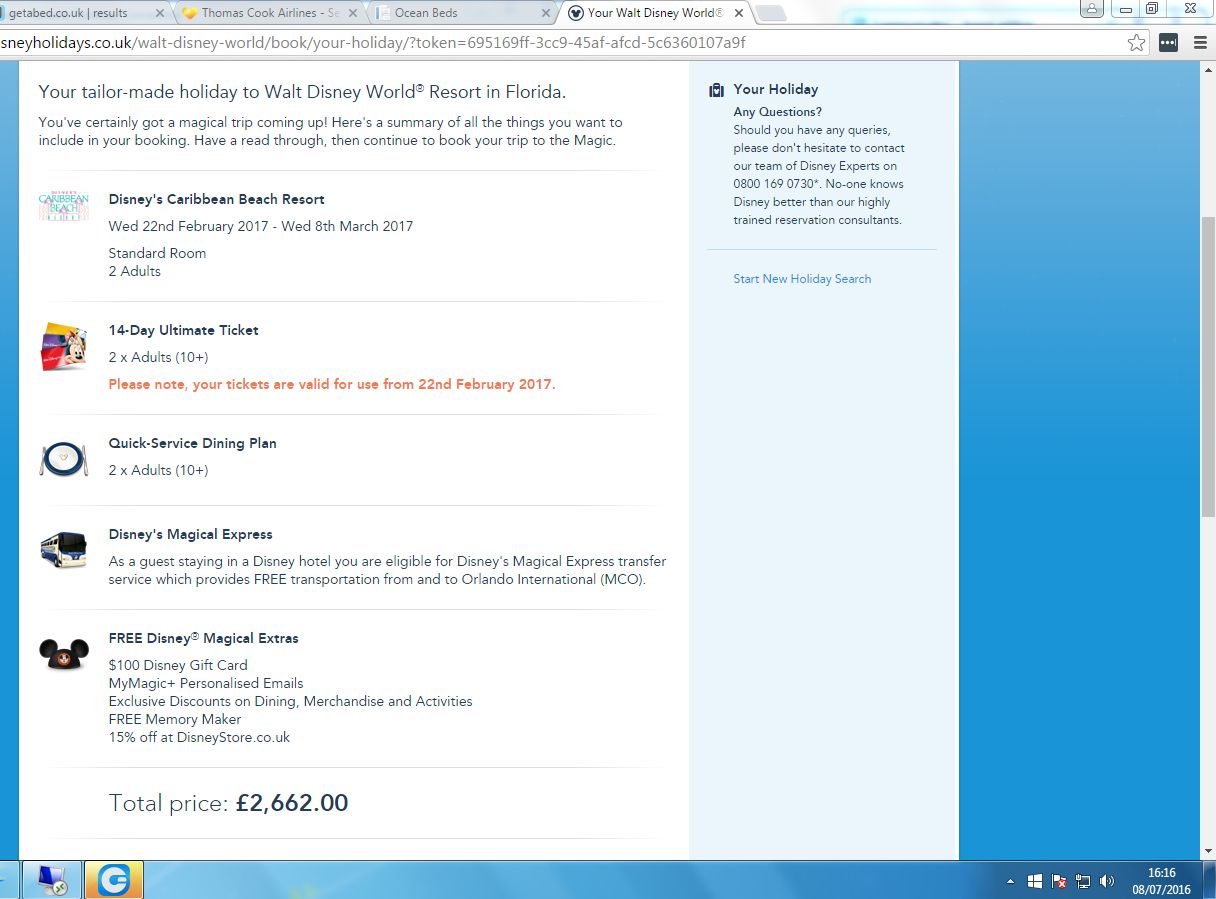Click the Standard Room text
The image size is (1216, 899).
coord(157,253)
